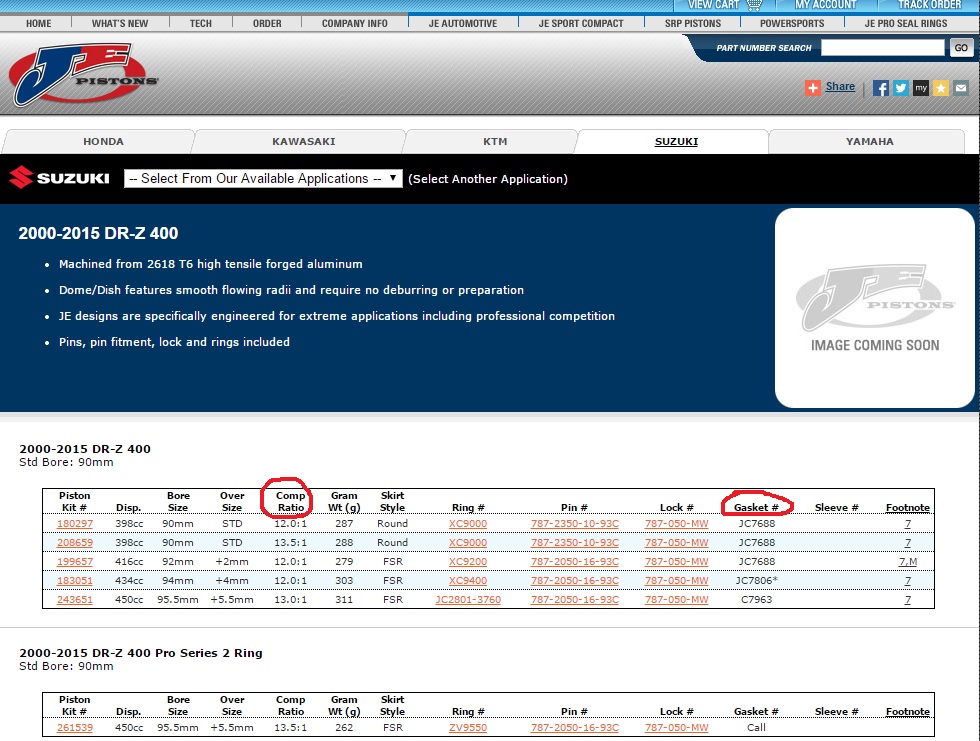Open piston kit 243651 link
Viewport: 980px width, 741px height.
74,599
